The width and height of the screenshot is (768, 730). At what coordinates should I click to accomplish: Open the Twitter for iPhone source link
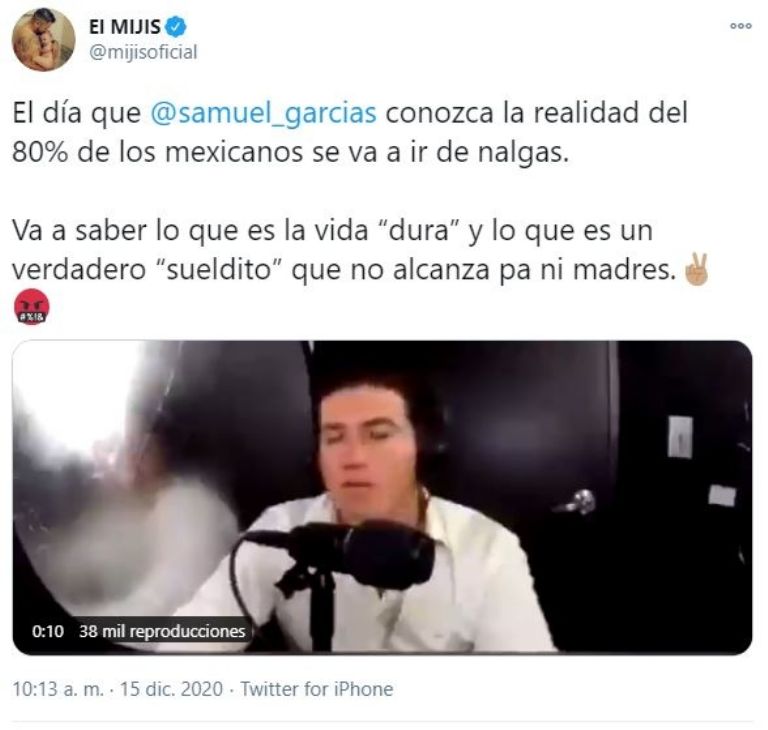pos(316,689)
